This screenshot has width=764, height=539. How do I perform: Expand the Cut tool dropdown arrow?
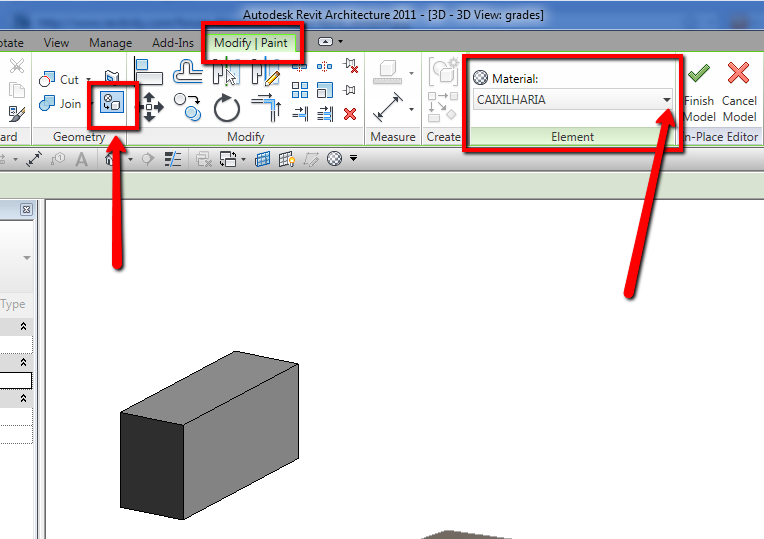coord(89,79)
